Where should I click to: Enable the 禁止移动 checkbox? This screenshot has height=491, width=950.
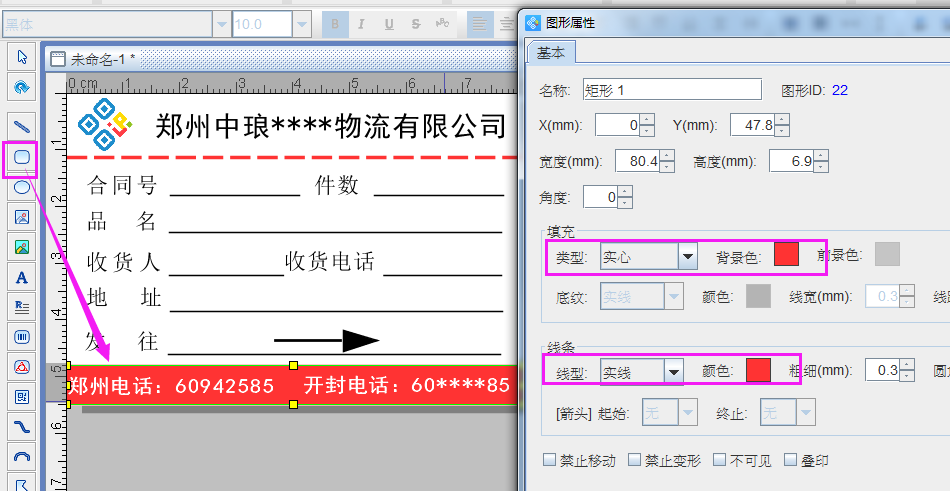point(549,461)
